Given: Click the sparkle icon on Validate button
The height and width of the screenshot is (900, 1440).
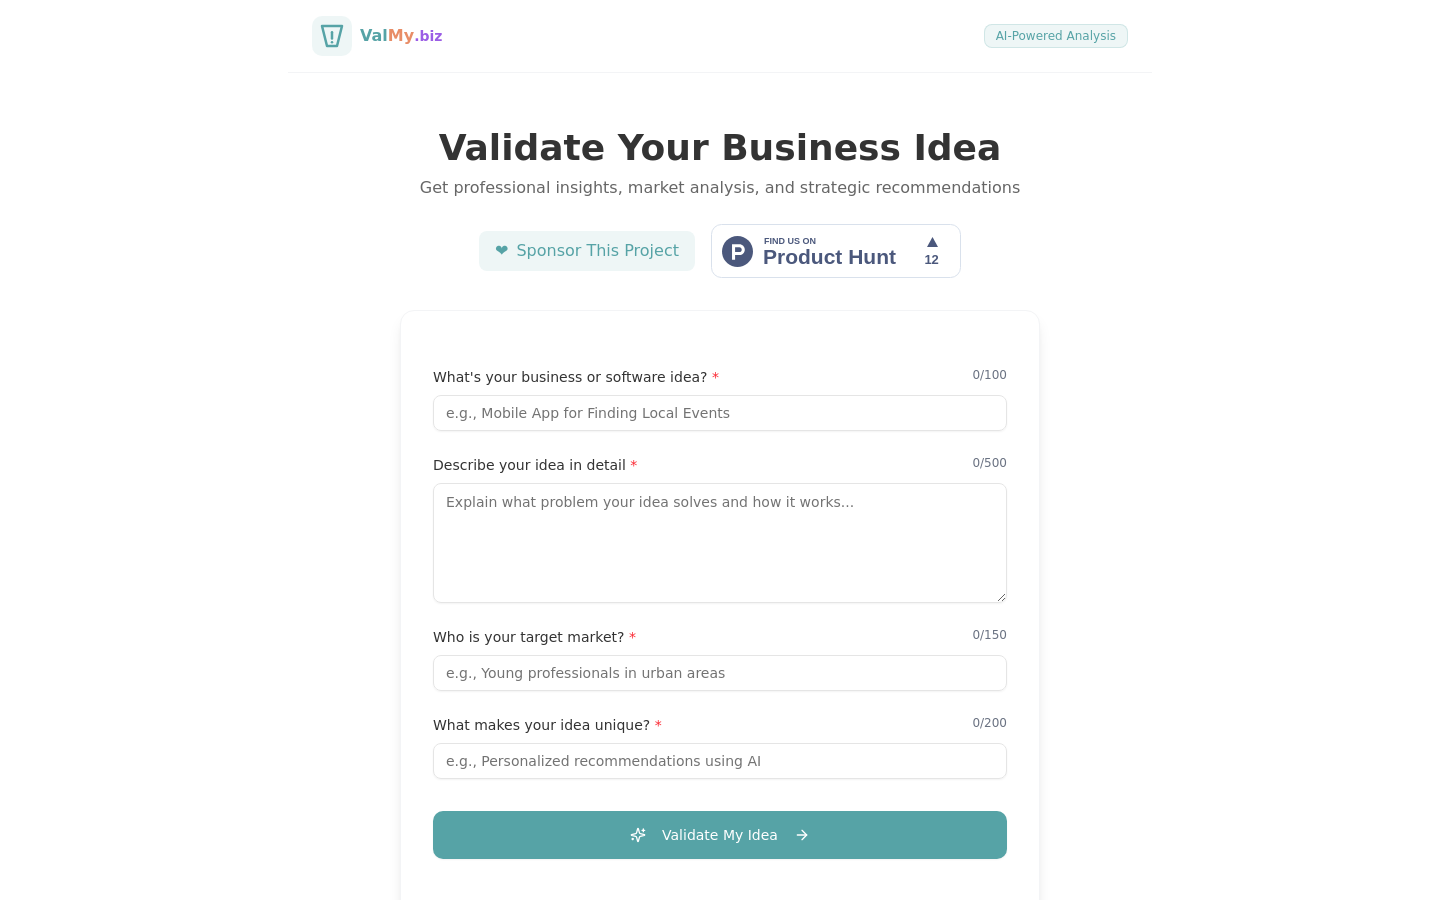Looking at the screenshot, I should (638, 835).
